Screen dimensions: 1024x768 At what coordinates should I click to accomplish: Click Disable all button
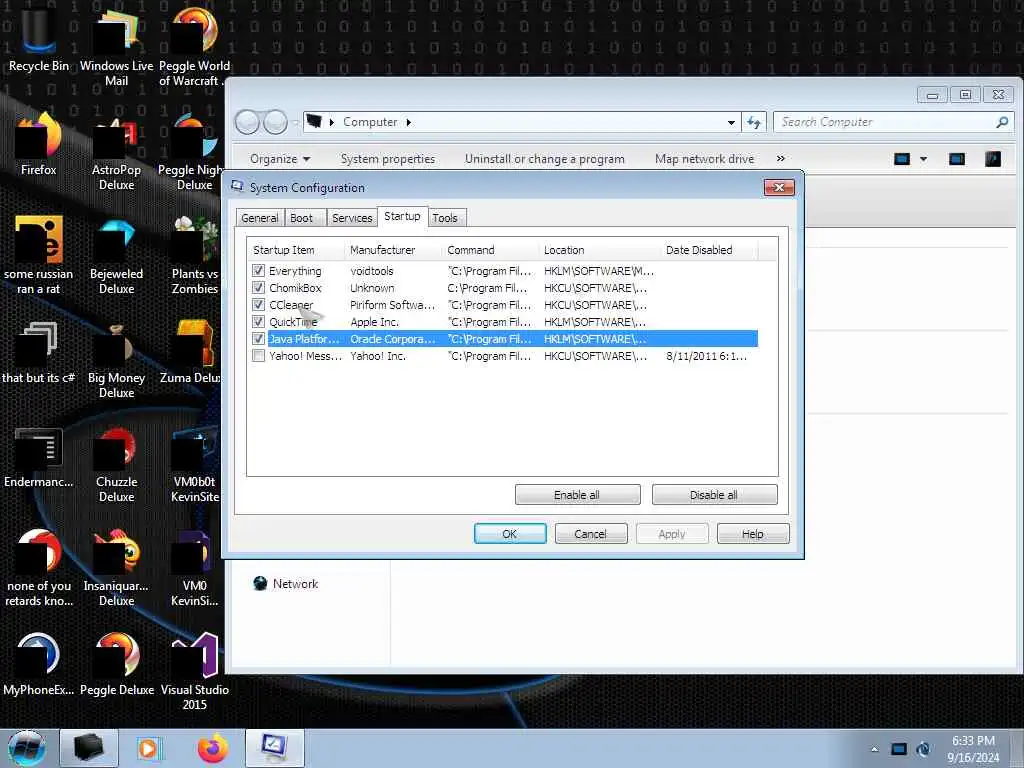pyautogui.click(x=714, y=495)
